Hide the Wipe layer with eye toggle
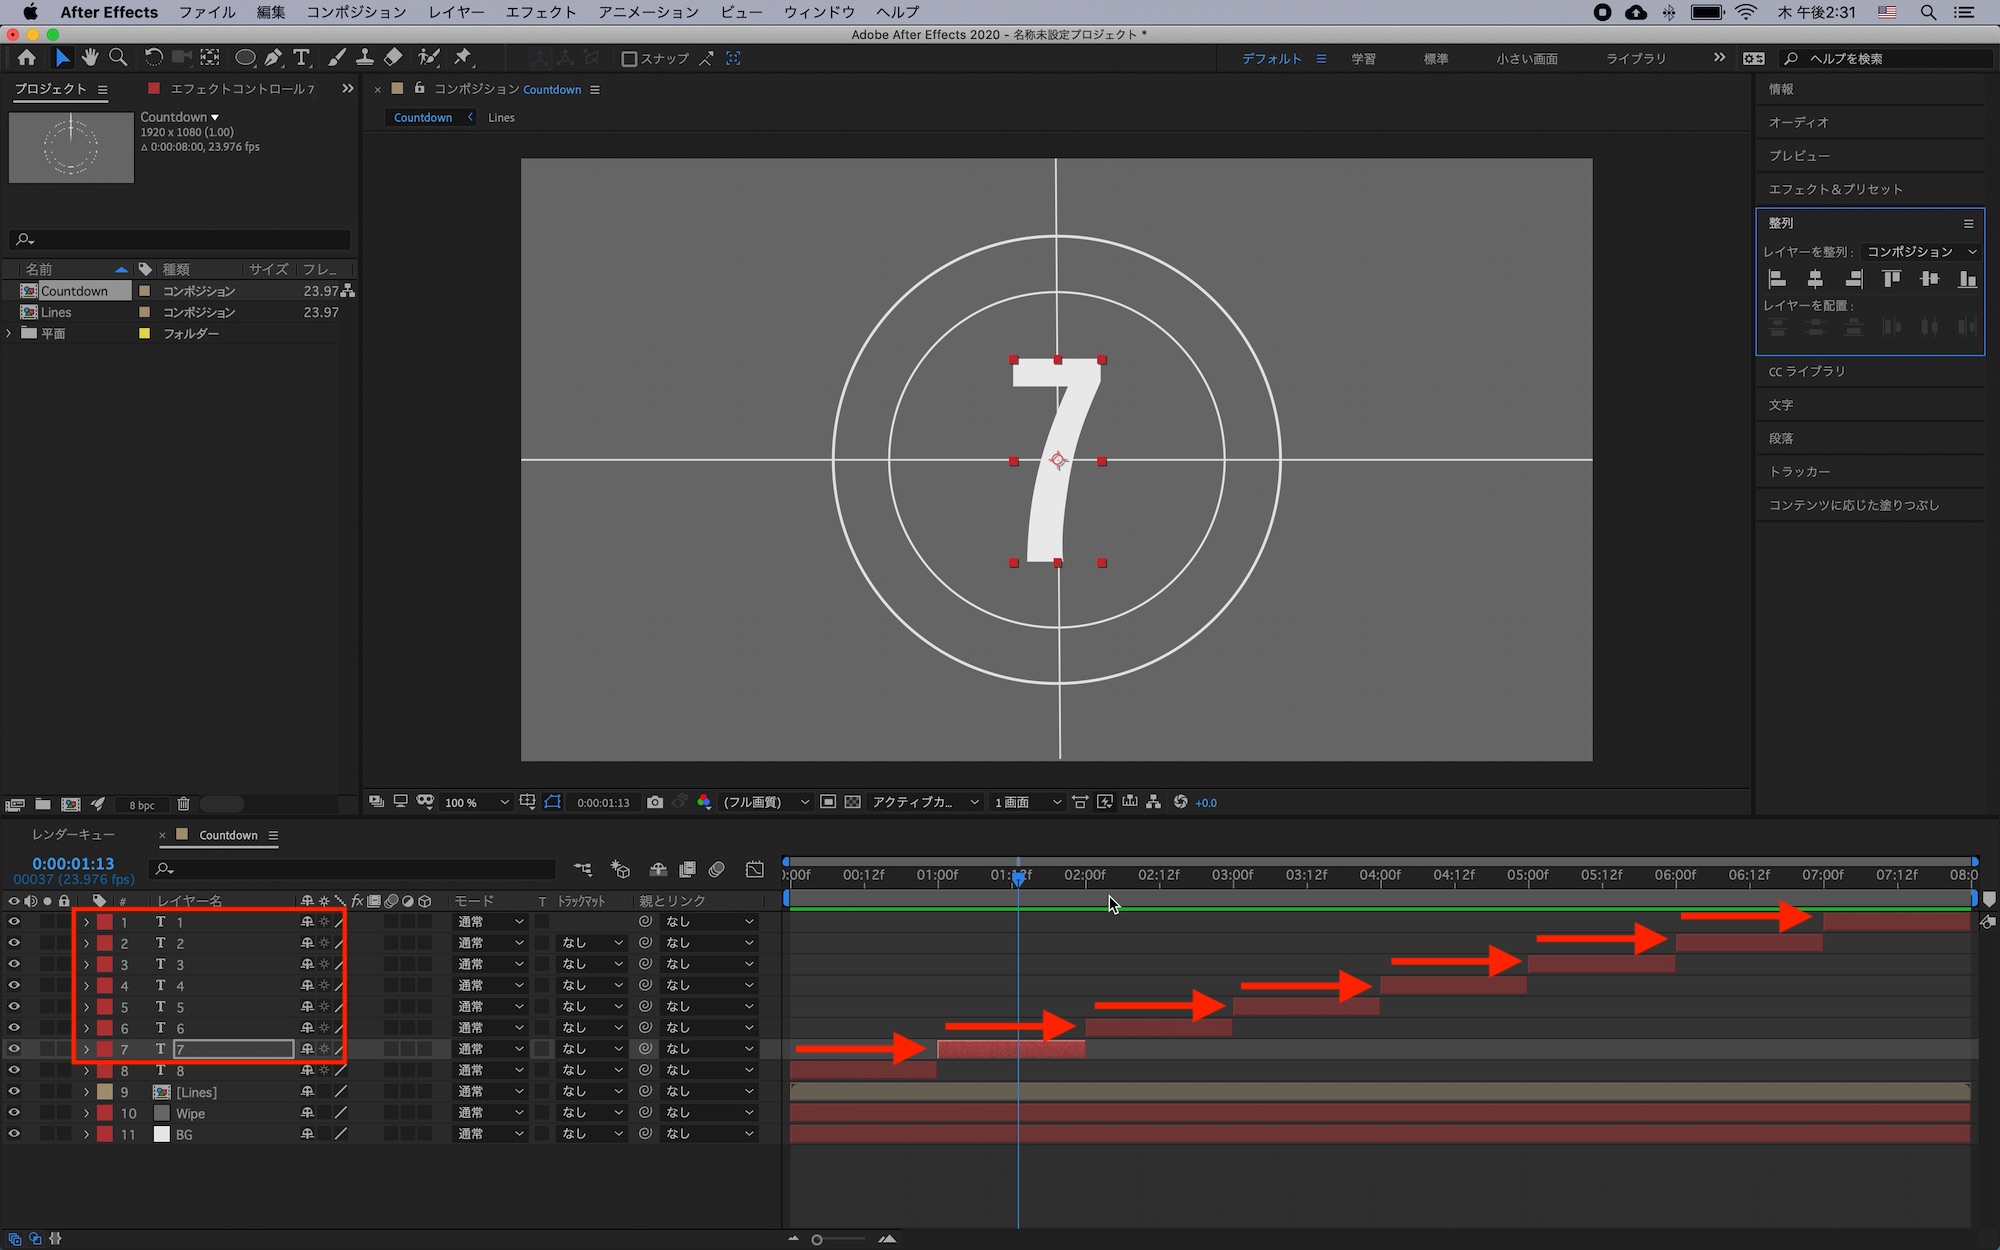 [x=14, y=1113]
